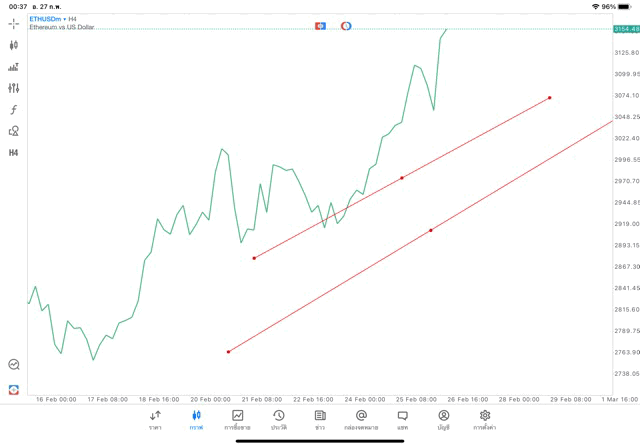
Task: Toggle the red-blue circular icon atop chart
Action: (x=346, y=25)
